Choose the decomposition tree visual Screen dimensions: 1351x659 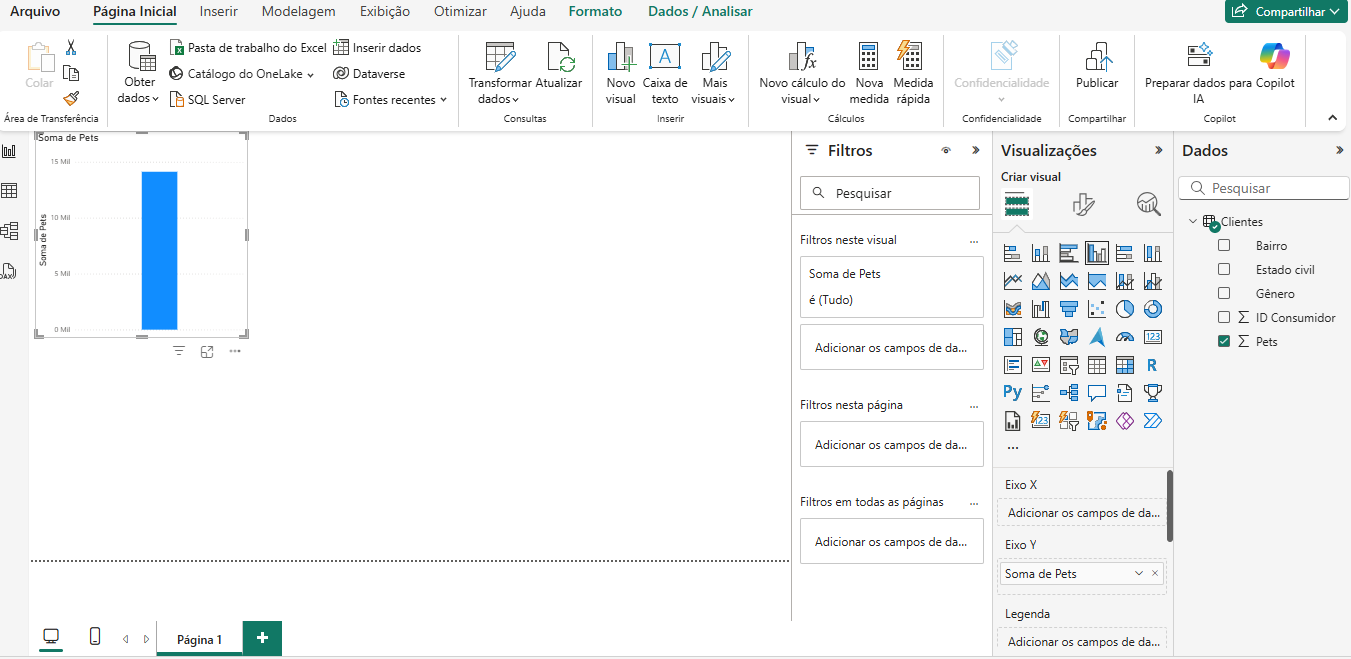click(1069, 393)
